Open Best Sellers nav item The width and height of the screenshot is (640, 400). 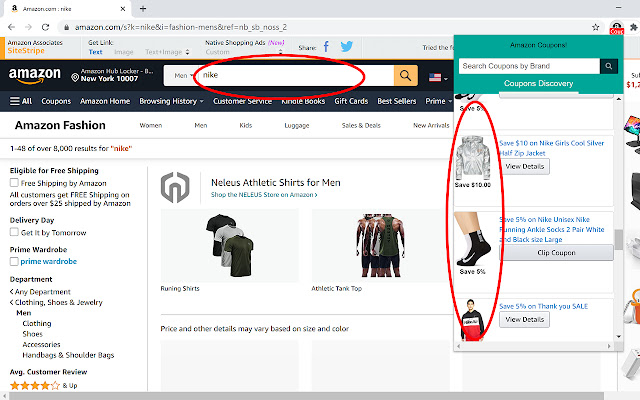pyautogui.click(x=397, y=101)
